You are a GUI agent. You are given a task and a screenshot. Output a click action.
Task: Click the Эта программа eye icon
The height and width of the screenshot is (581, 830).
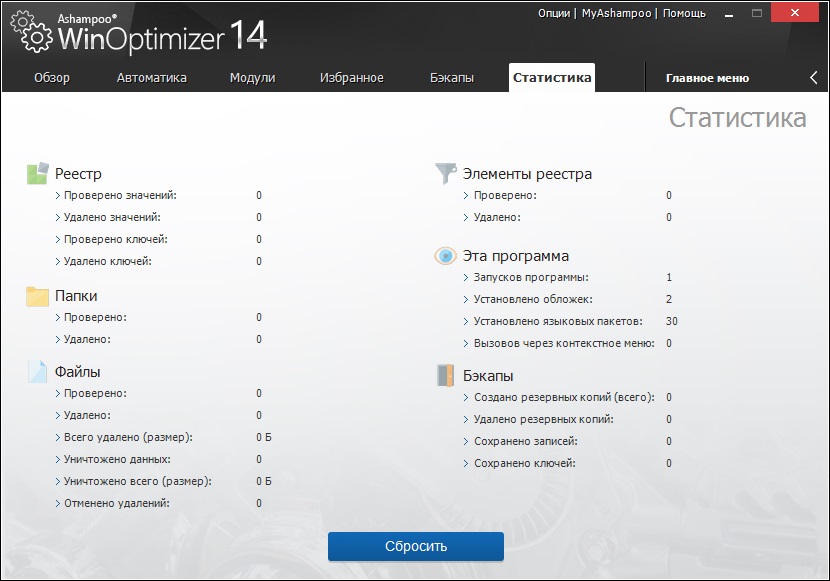coord(446,256)
